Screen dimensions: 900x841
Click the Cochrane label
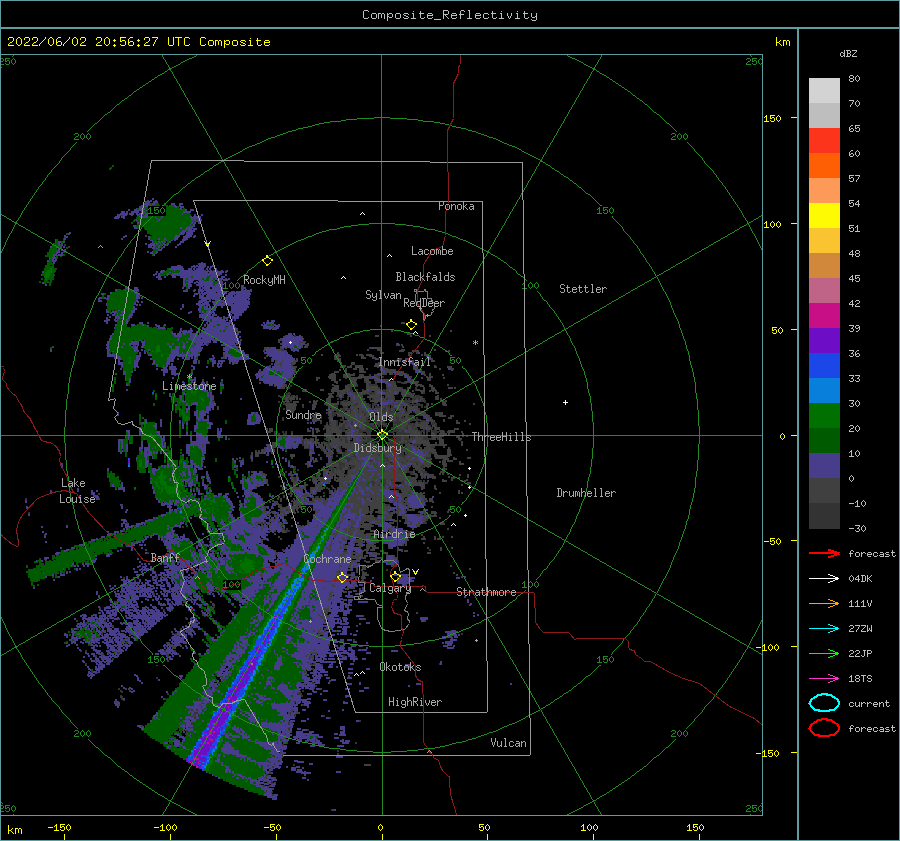pos(327,559)
